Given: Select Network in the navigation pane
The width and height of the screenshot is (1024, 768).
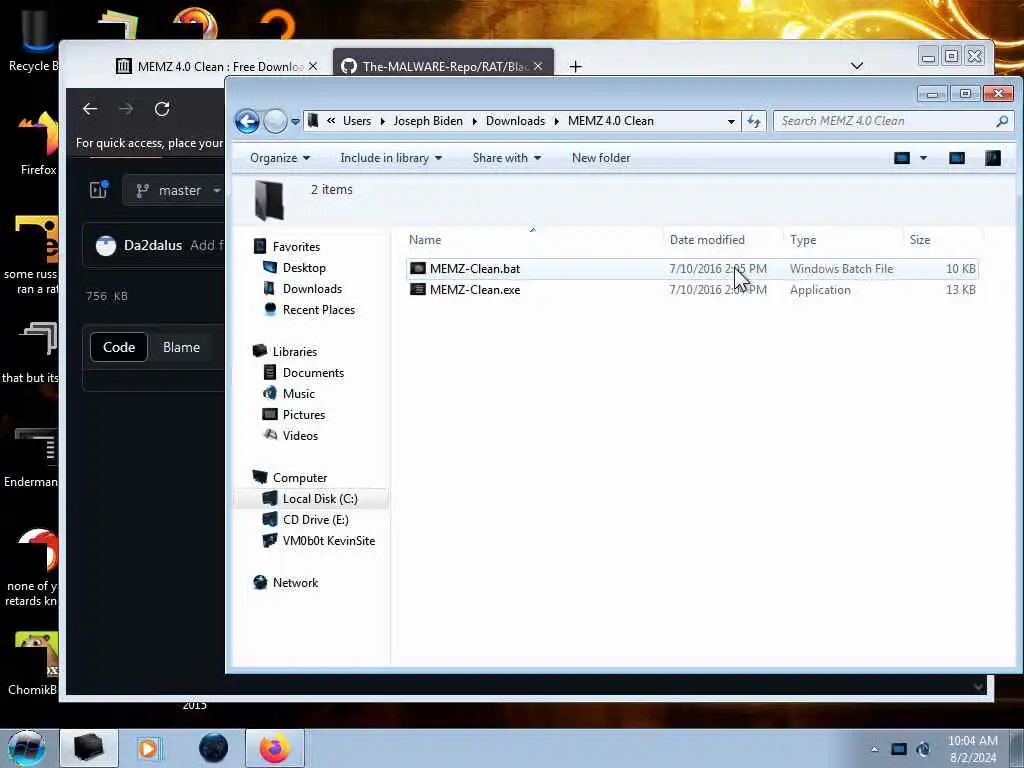Looking at the screenshot, I should click(295, 583).
